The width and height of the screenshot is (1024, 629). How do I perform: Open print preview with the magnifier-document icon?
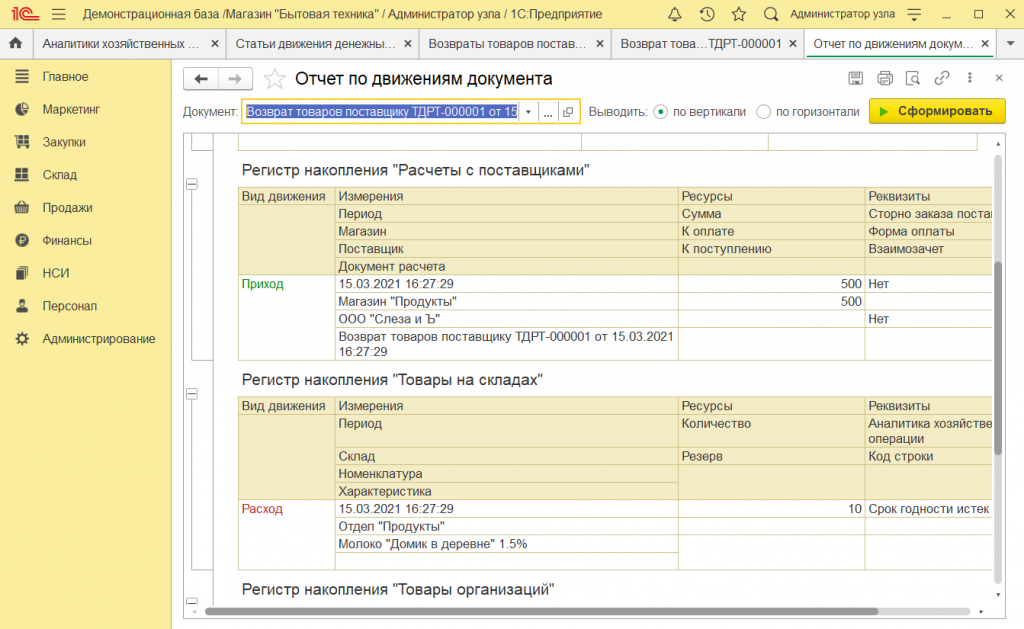pos(913,78)
